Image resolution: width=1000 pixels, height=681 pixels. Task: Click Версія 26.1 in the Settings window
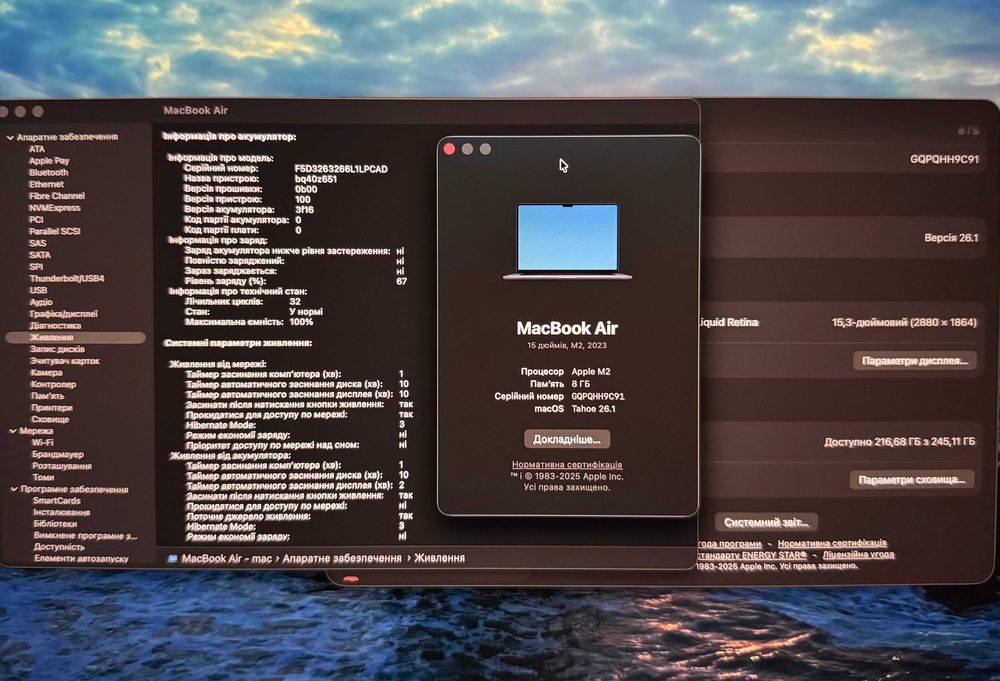(951, 238)
